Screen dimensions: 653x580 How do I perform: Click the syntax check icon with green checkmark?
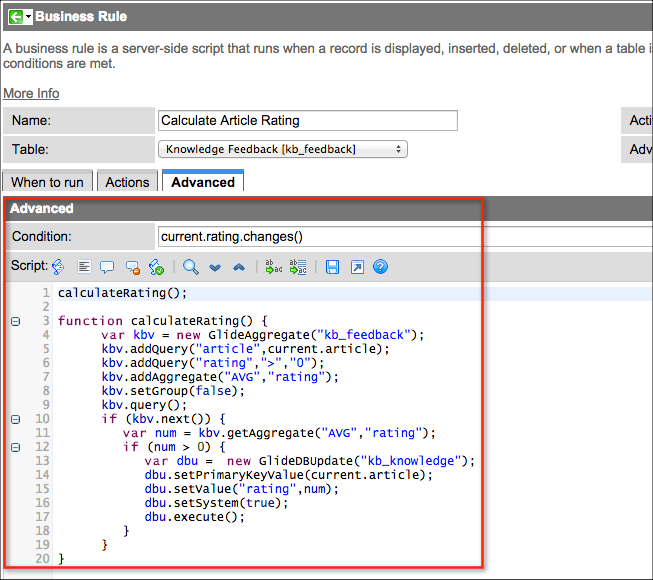pos(156,267)
